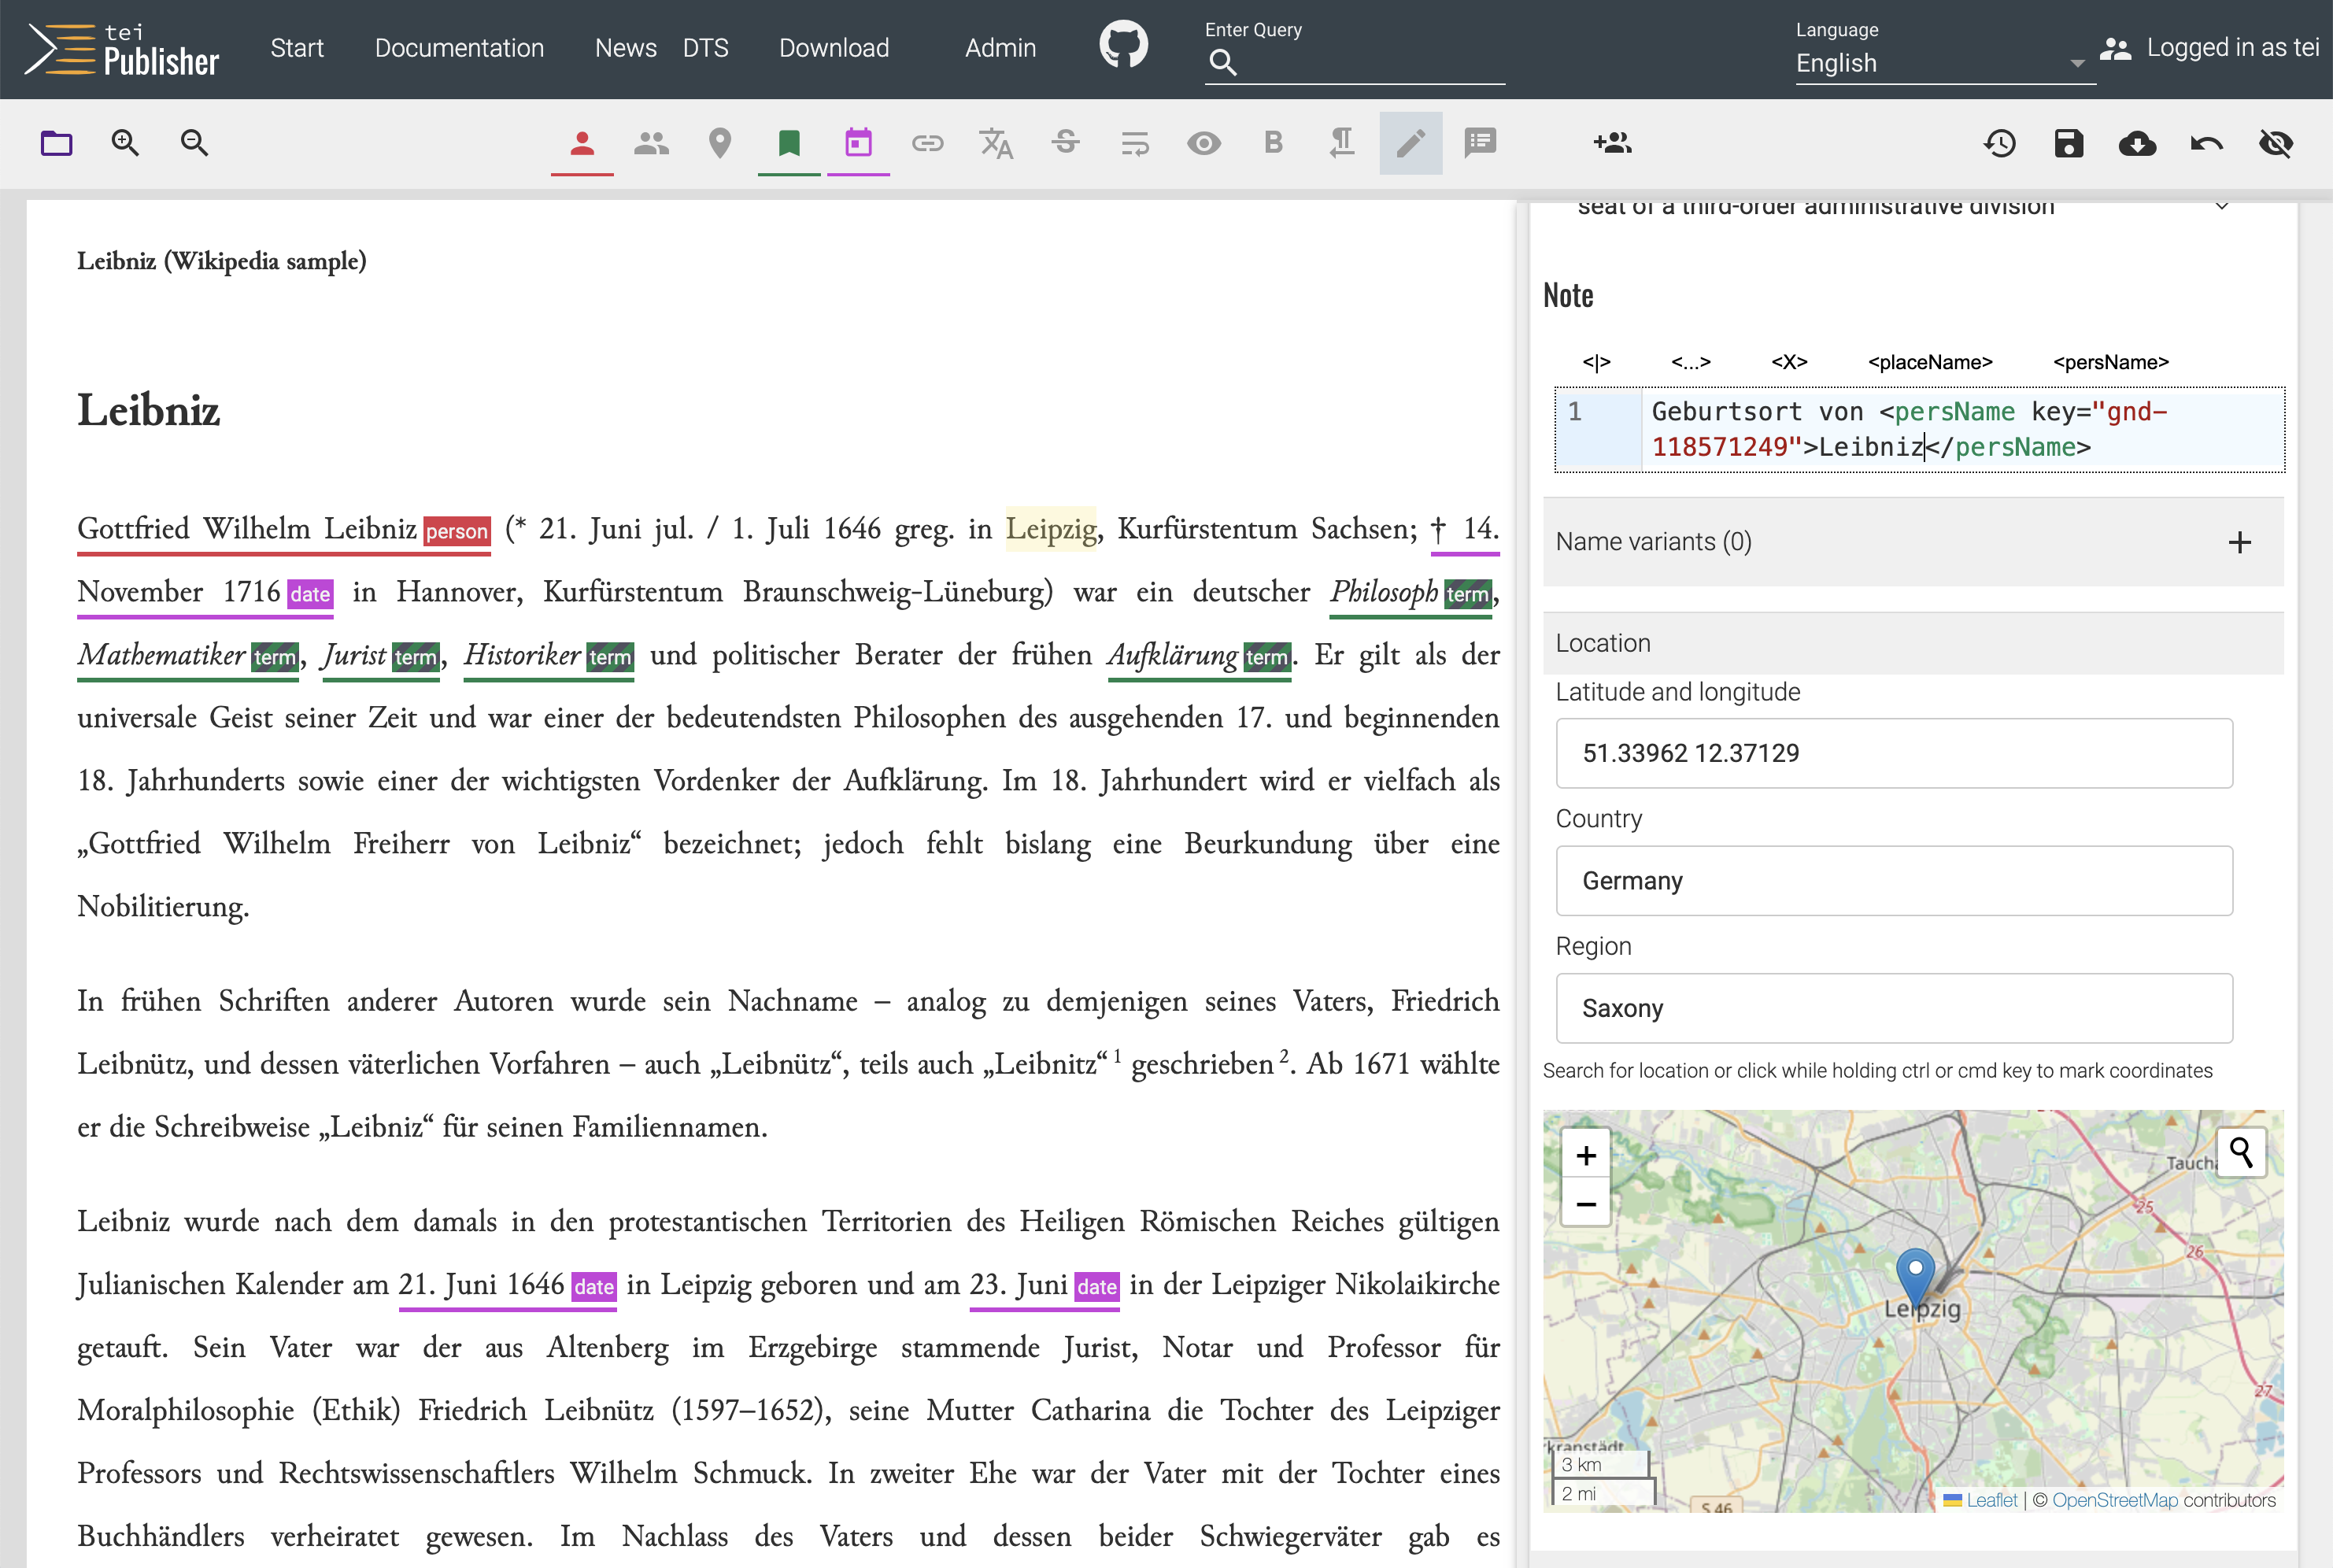Click the translate icon in toolbar
Image resolution: width=2333 pixels, height=1568 pixels.
point(996,143)
